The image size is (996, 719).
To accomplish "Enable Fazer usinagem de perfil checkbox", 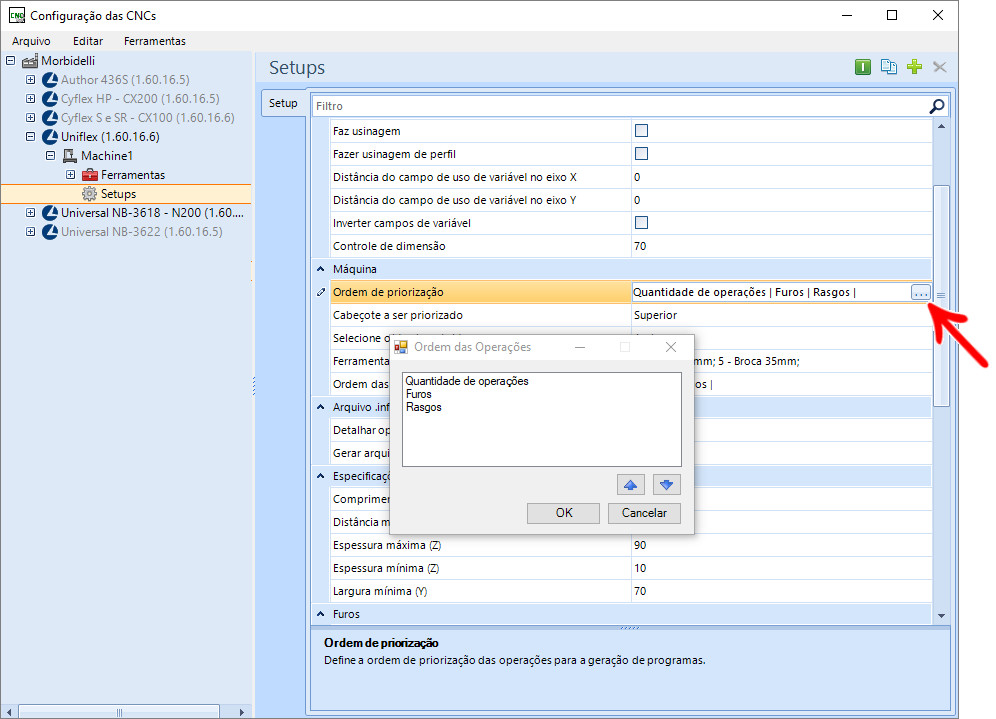I will click(x=642, y=154).
